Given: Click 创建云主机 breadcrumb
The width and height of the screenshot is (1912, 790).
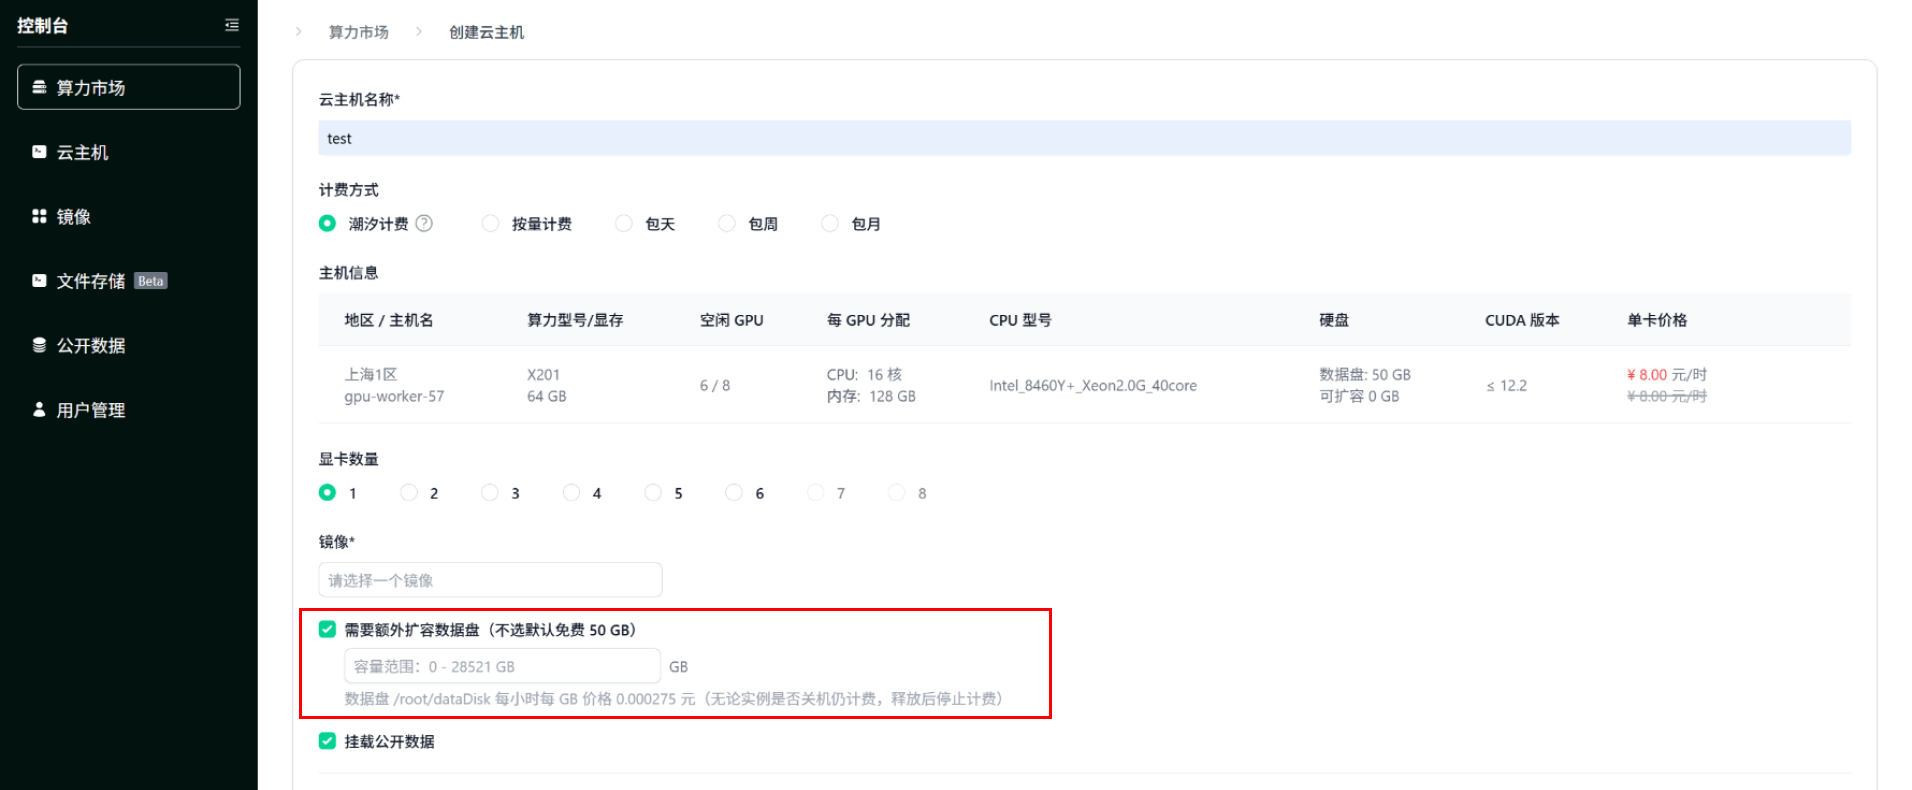Looking at the screenshot, I should coord(486,32).
